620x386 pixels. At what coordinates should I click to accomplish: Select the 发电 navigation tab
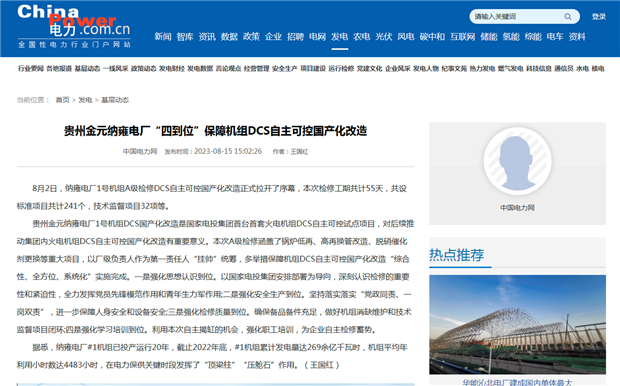(x=339, y=37)
